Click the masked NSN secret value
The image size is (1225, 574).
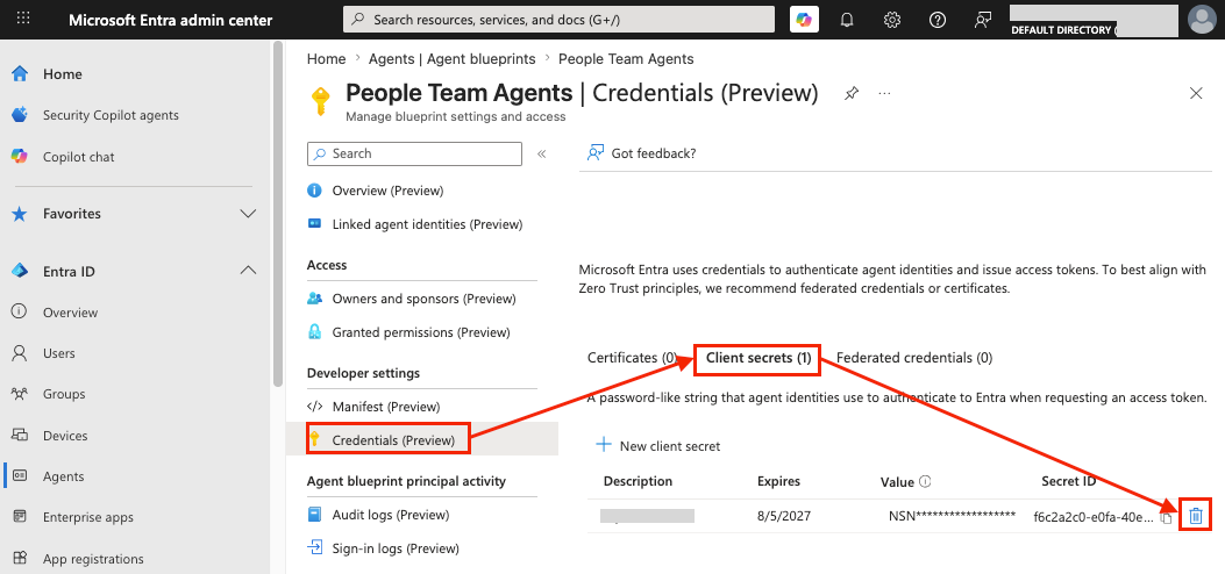point(952,516)
